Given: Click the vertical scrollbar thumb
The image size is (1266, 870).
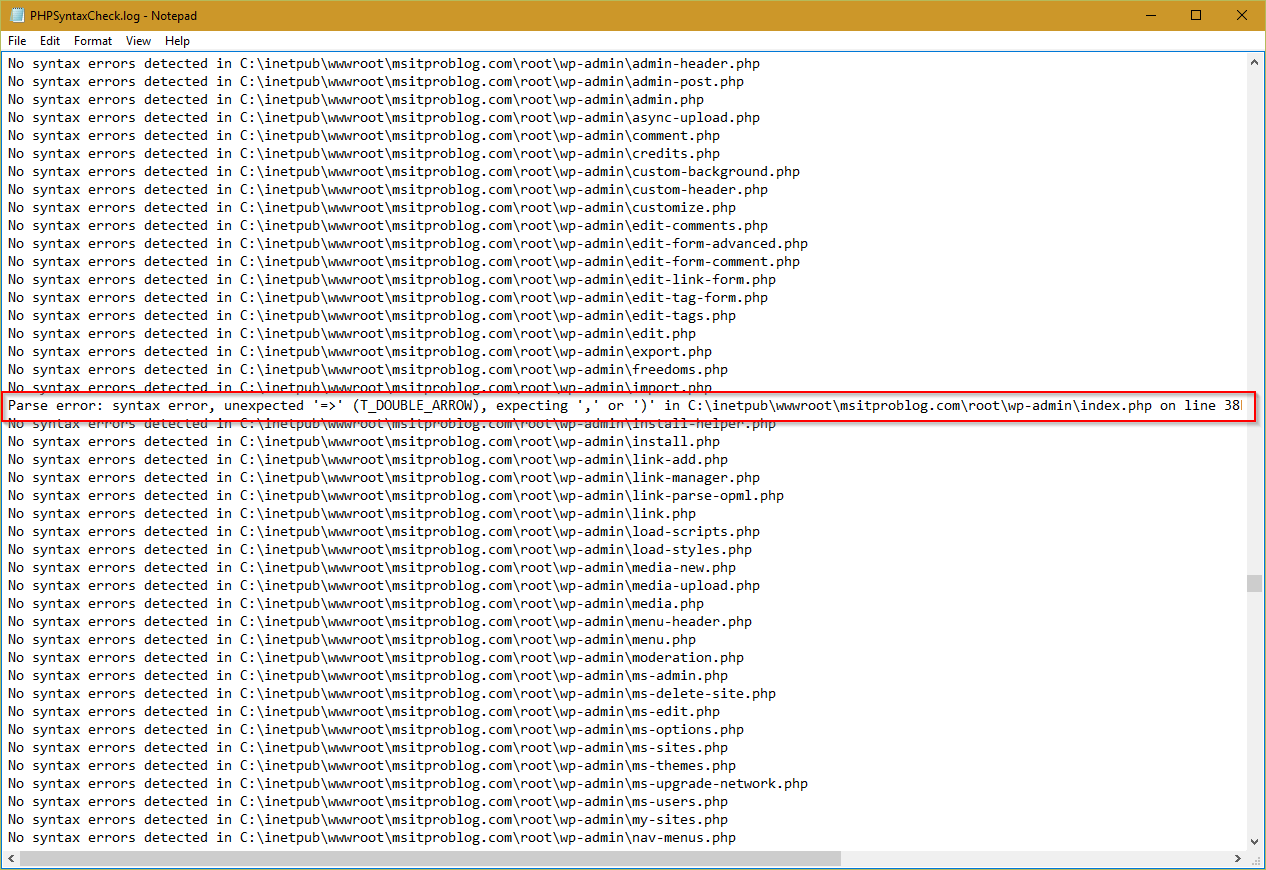Looking at the screenshot, I should click(1254, 582).
